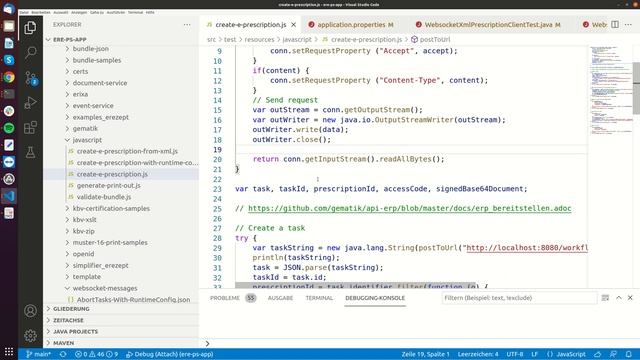The image size is (640, 360).
Task: Expand the template folder
Action: (x=87, y=277)
